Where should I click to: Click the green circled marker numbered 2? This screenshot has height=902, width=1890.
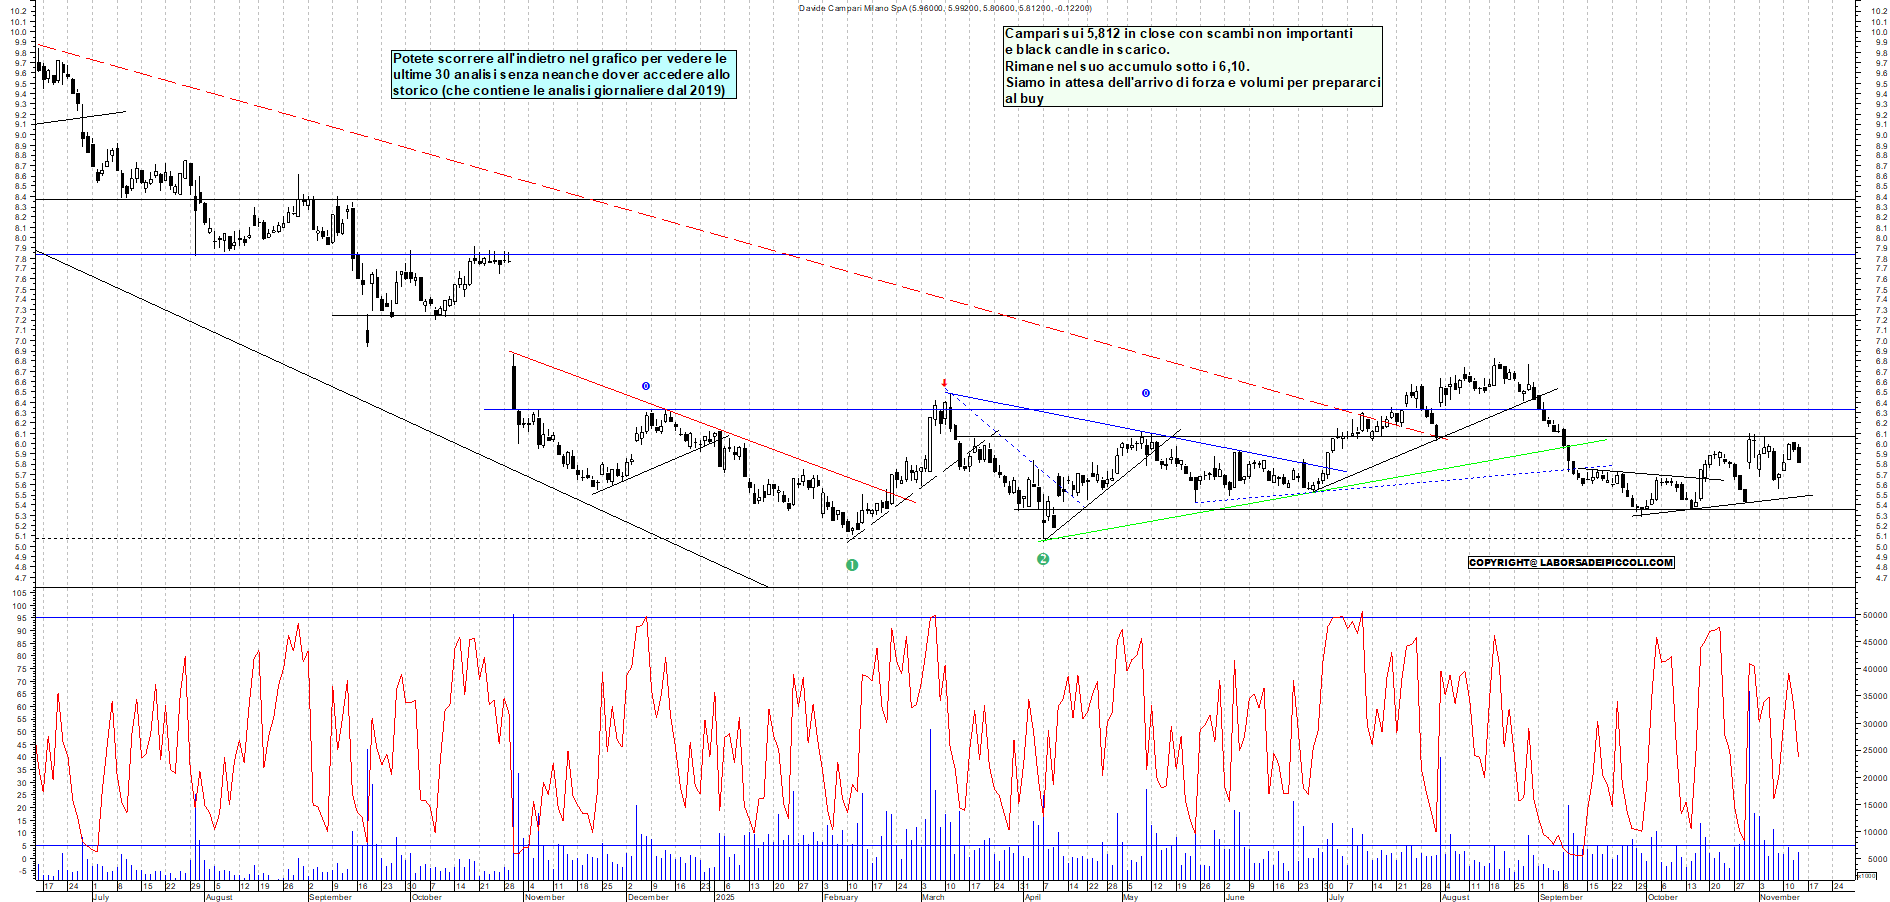pyautogui.click(x=1042, y=560)
